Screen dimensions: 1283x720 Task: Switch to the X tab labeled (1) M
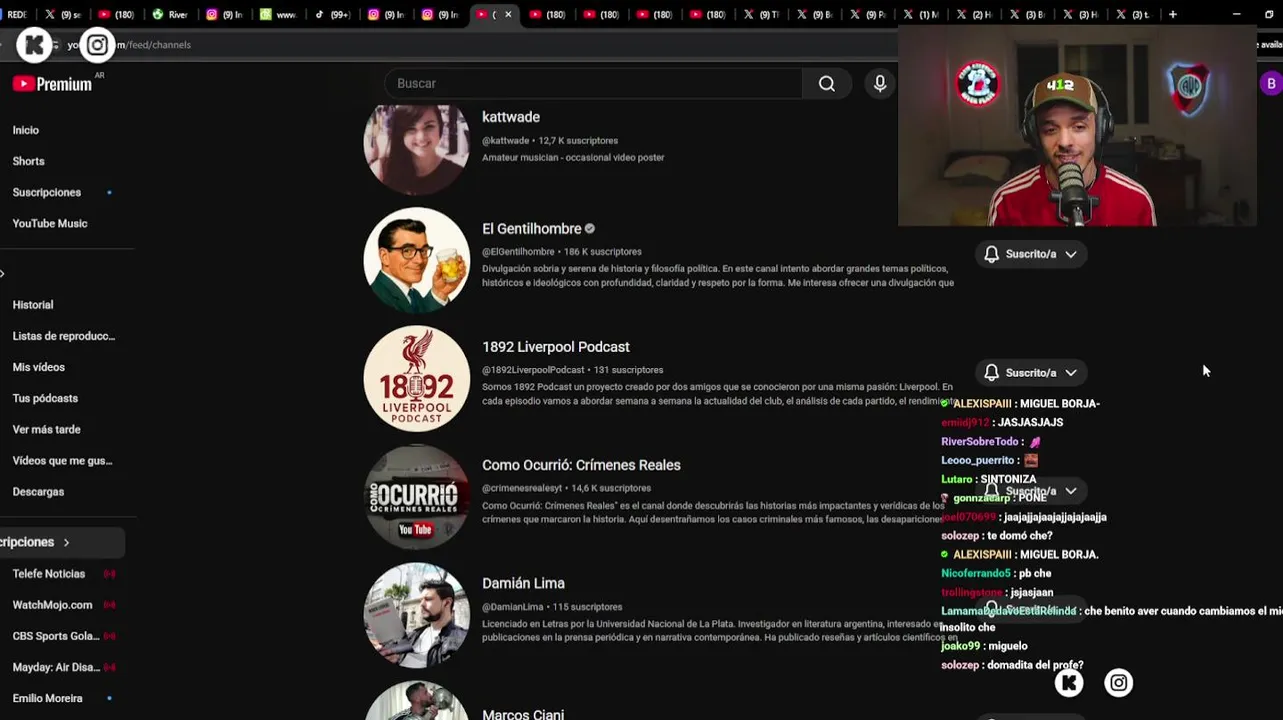(921, 14)
